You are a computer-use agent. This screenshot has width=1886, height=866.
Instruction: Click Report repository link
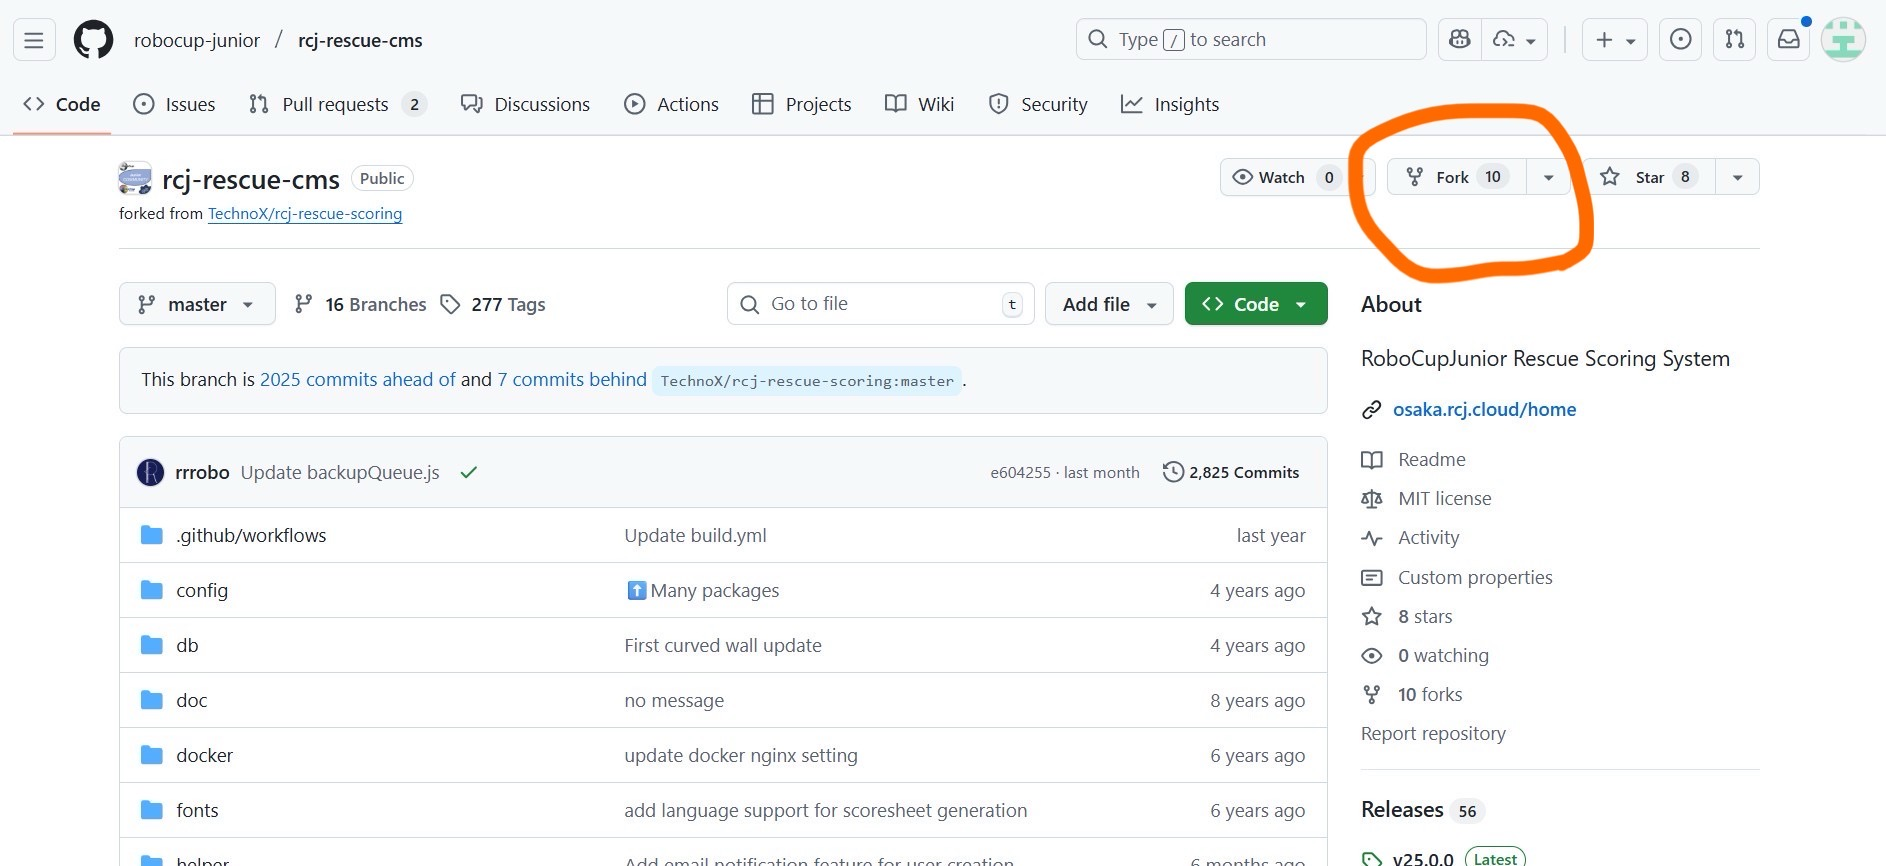pos(1433,733)
